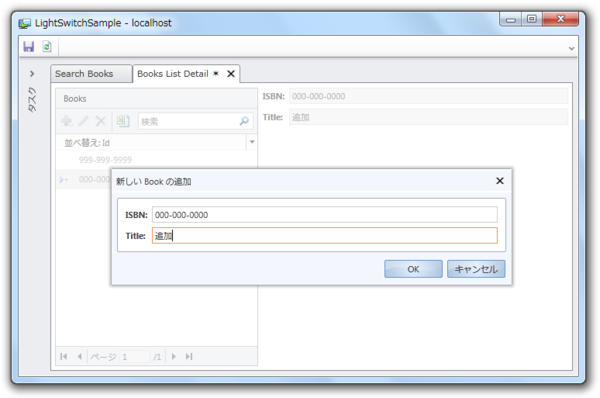
Task: Click the delete X icon in Books toolbar
Action: tap(100, 121)
